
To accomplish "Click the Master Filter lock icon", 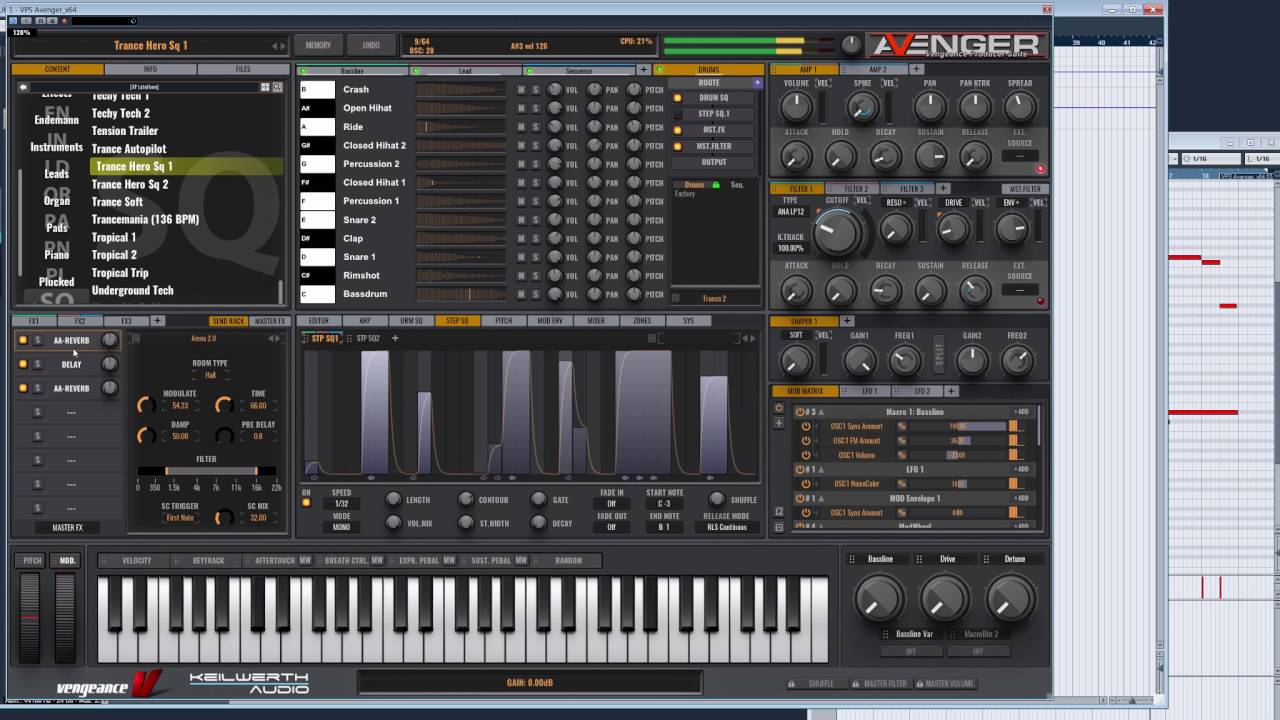I will (x=855, y=684).
